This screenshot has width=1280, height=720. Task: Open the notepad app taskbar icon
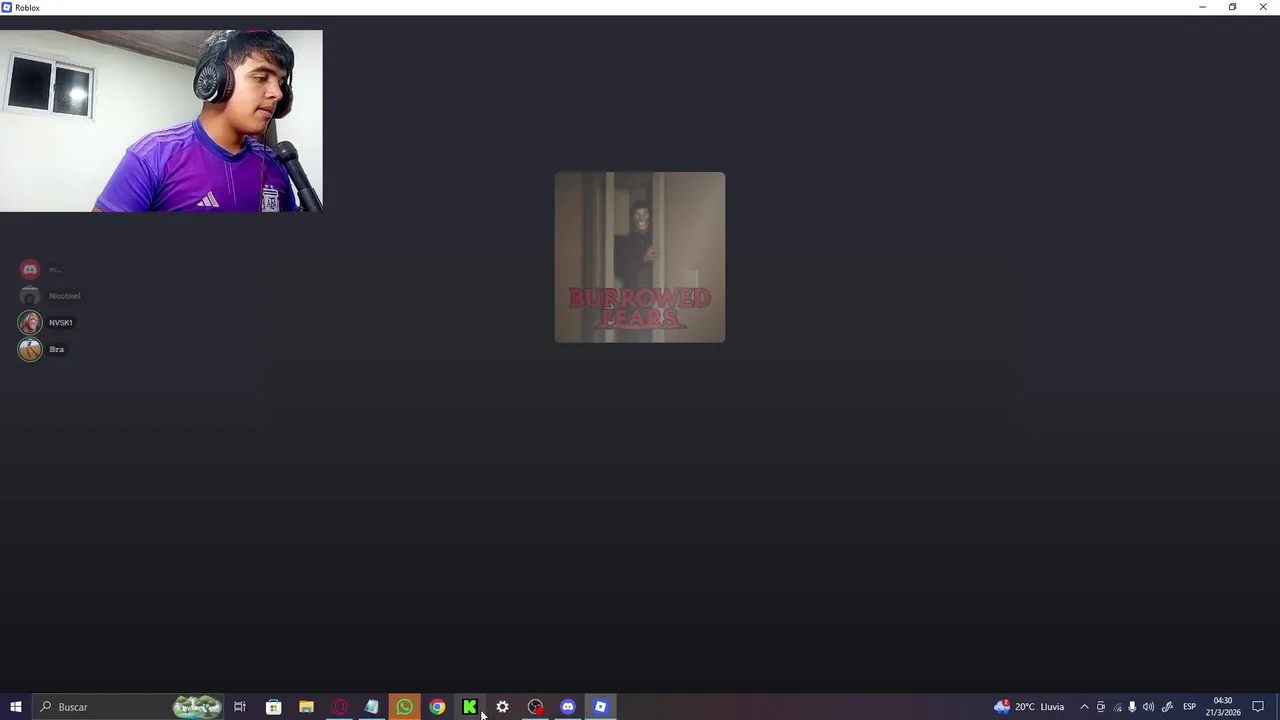371,707
